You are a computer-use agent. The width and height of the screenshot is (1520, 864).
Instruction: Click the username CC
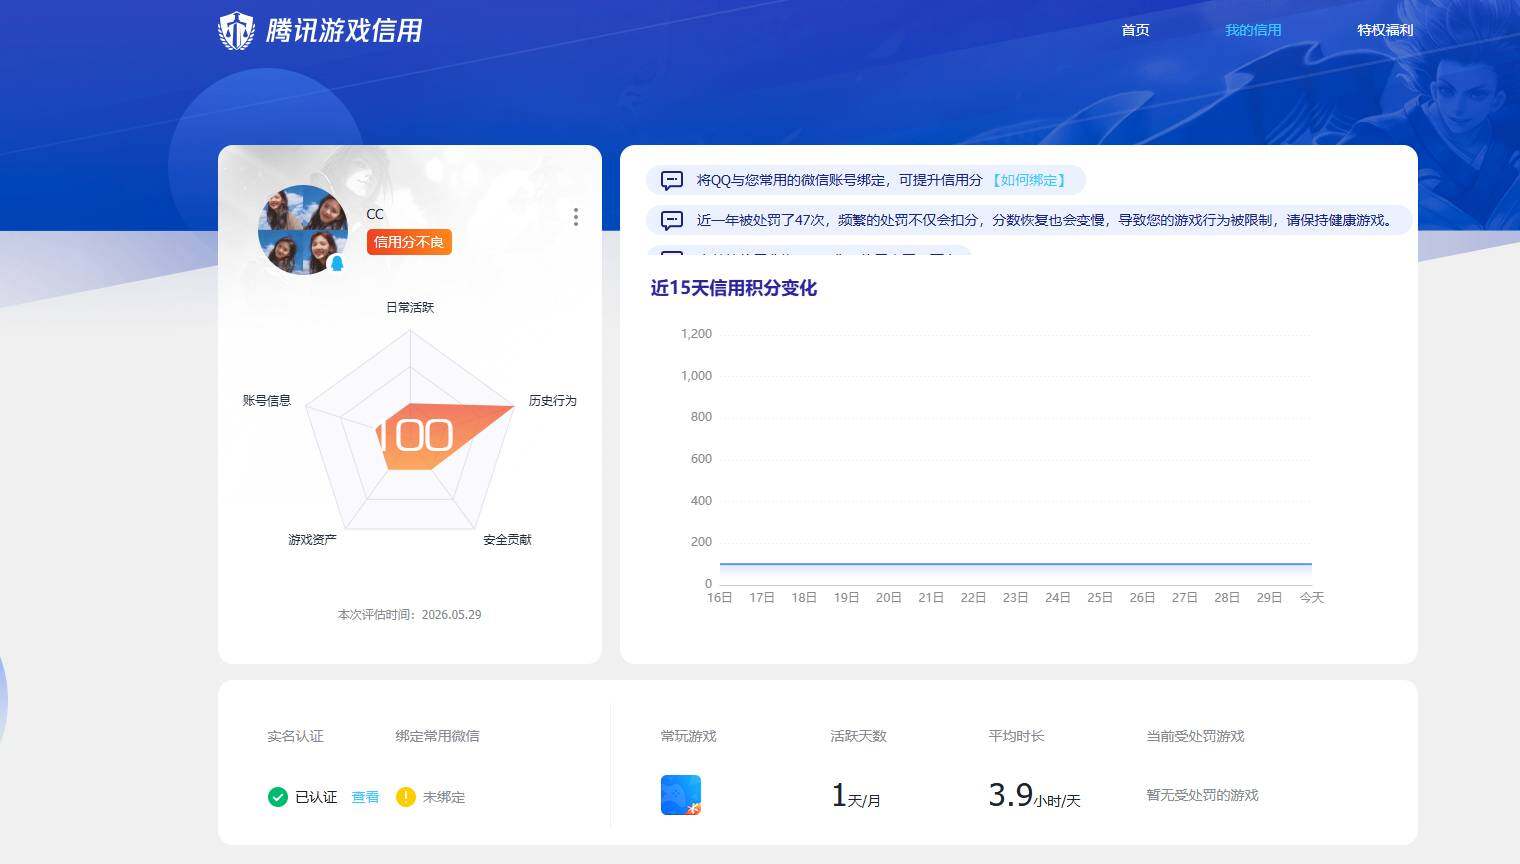pyautogui.click(x=375, y=214)
